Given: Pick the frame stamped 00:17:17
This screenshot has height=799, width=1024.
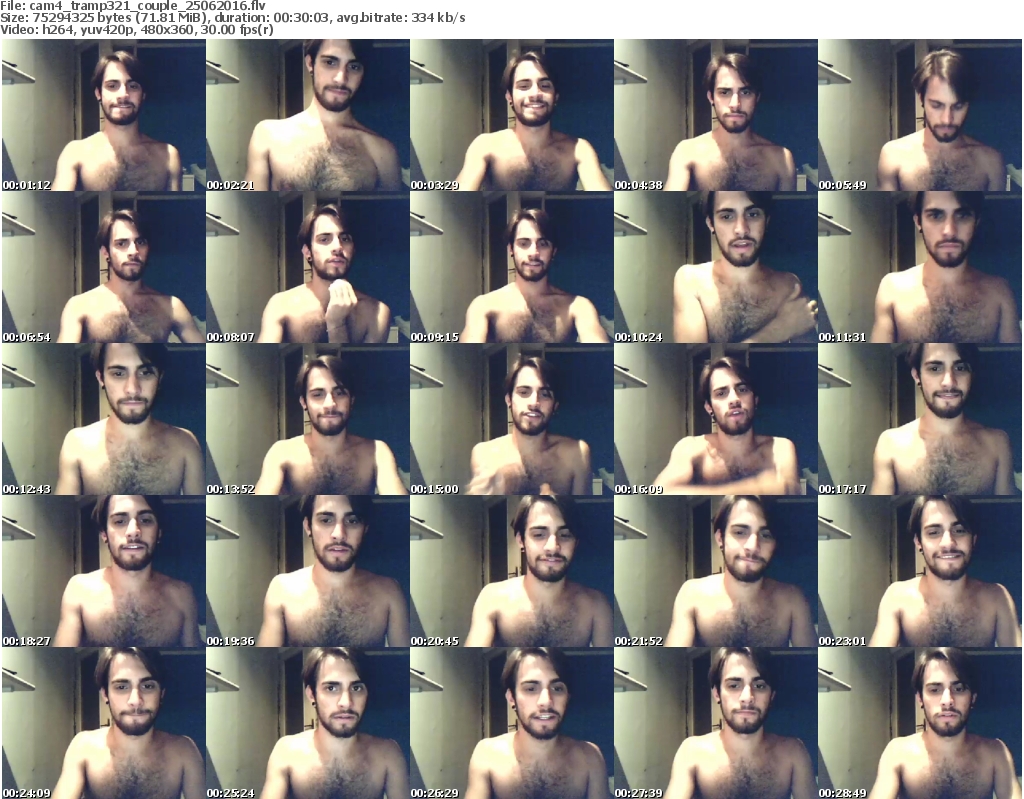Looking at the screenshot, I should tap(920, 419).
